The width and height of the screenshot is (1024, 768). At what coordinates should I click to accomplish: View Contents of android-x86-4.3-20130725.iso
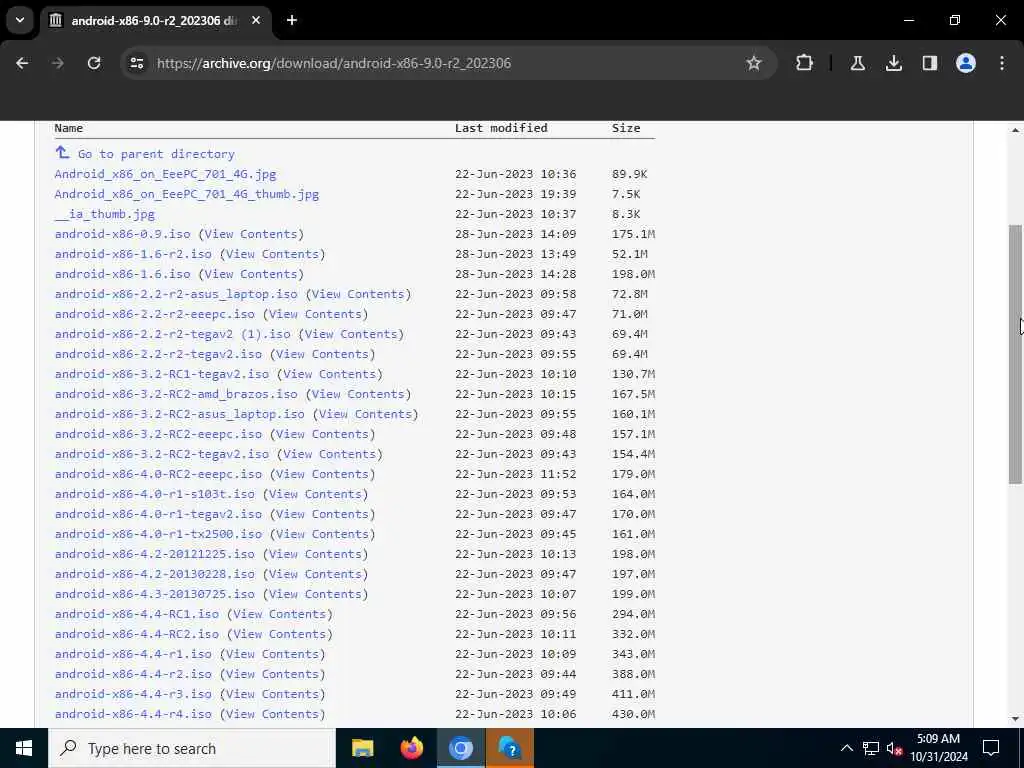coord(315,594)
